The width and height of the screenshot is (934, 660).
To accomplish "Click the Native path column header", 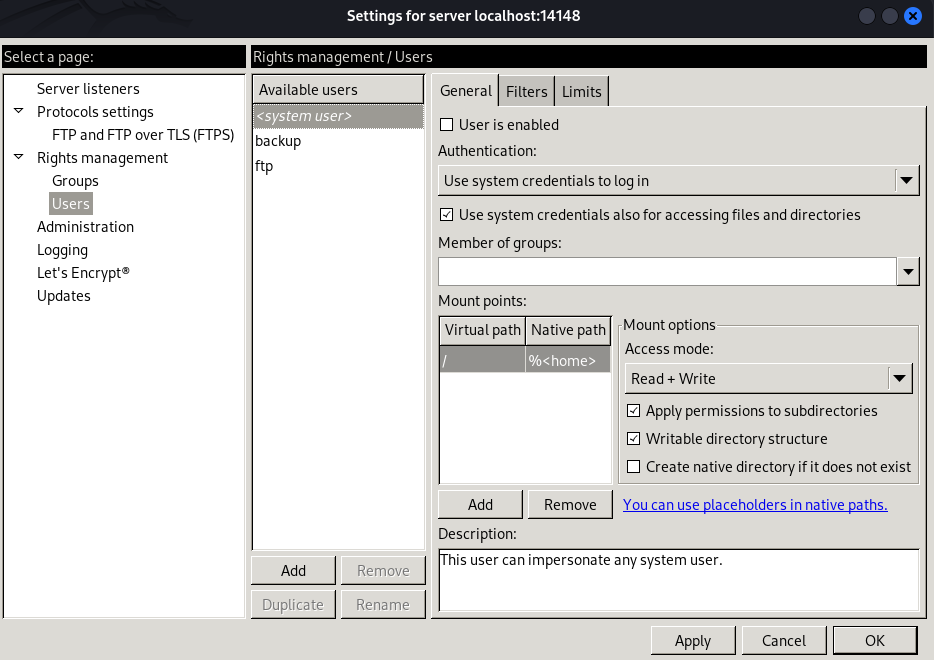I will point(568,330).
